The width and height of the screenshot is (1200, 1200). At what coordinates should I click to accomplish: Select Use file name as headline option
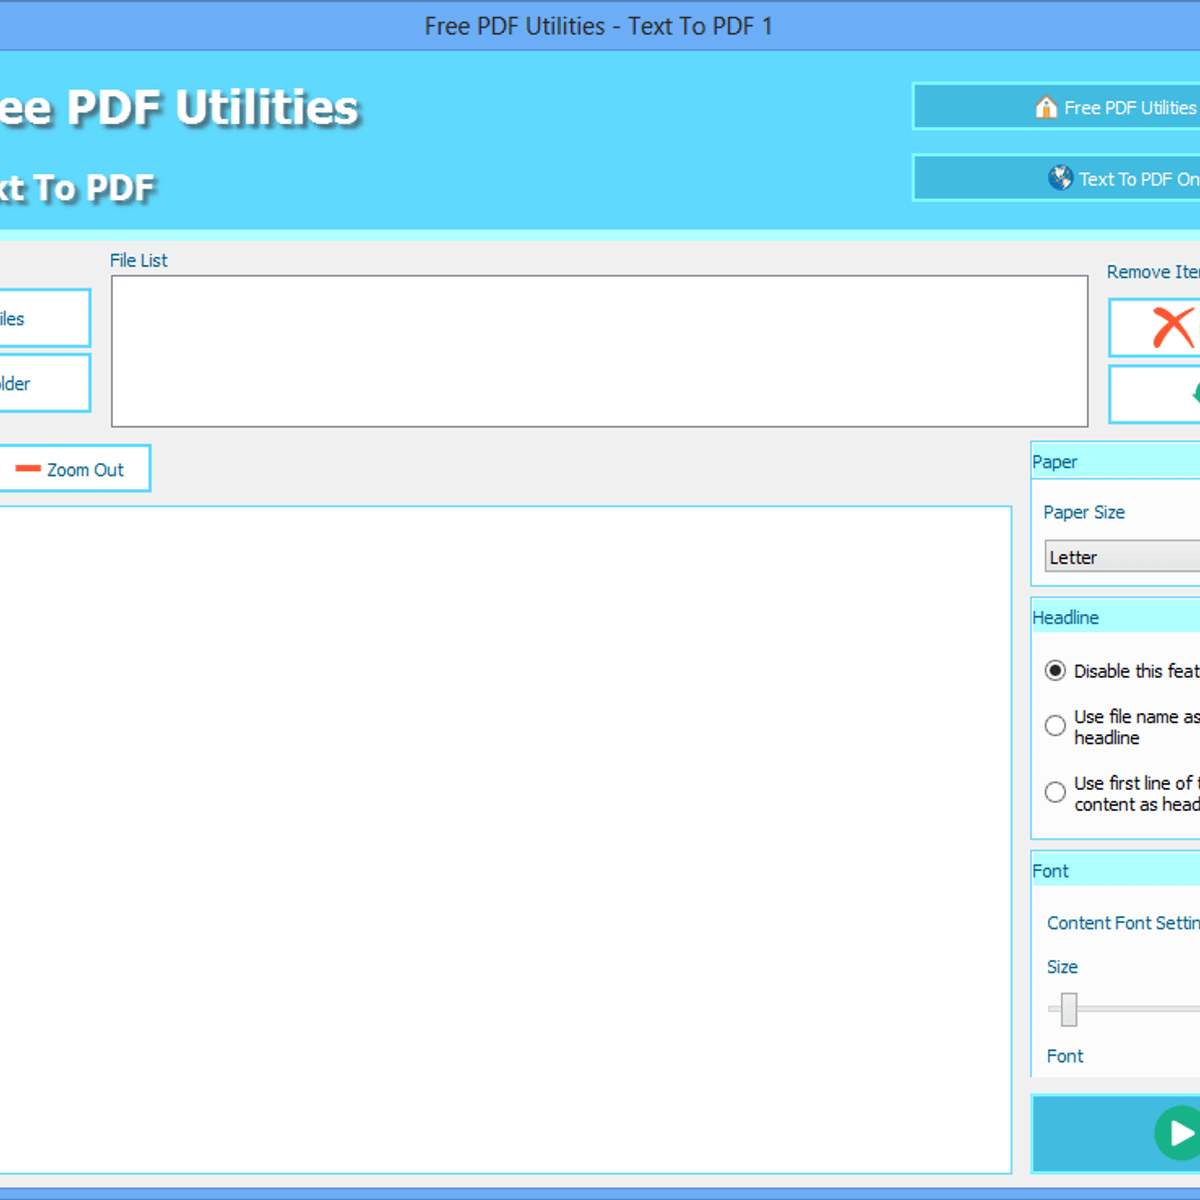pyautogui.click(x=1055, y=726)
